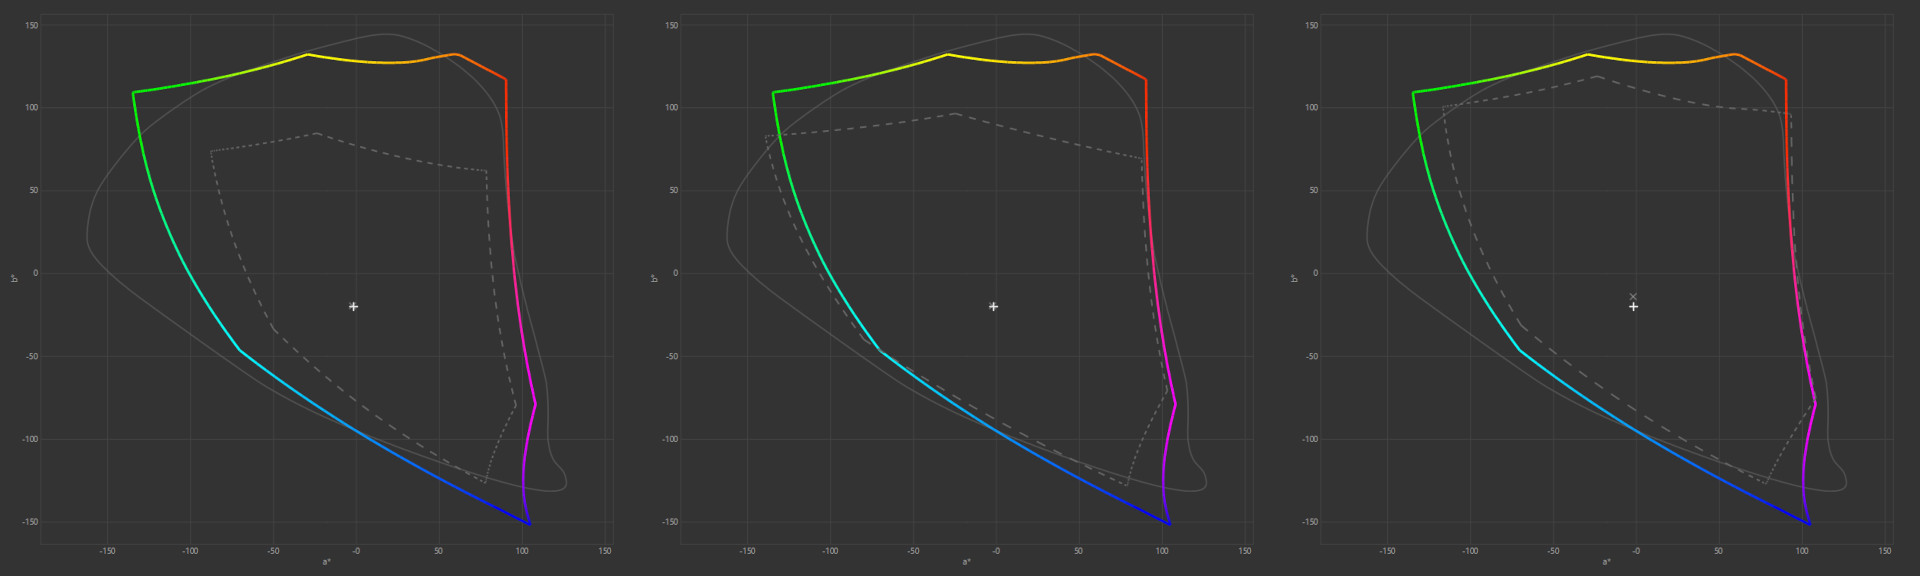Click the green corner vertex in middle plot
Viewport: 1920px width, 576px height.
pyautogui.click(x=773, y=92)
